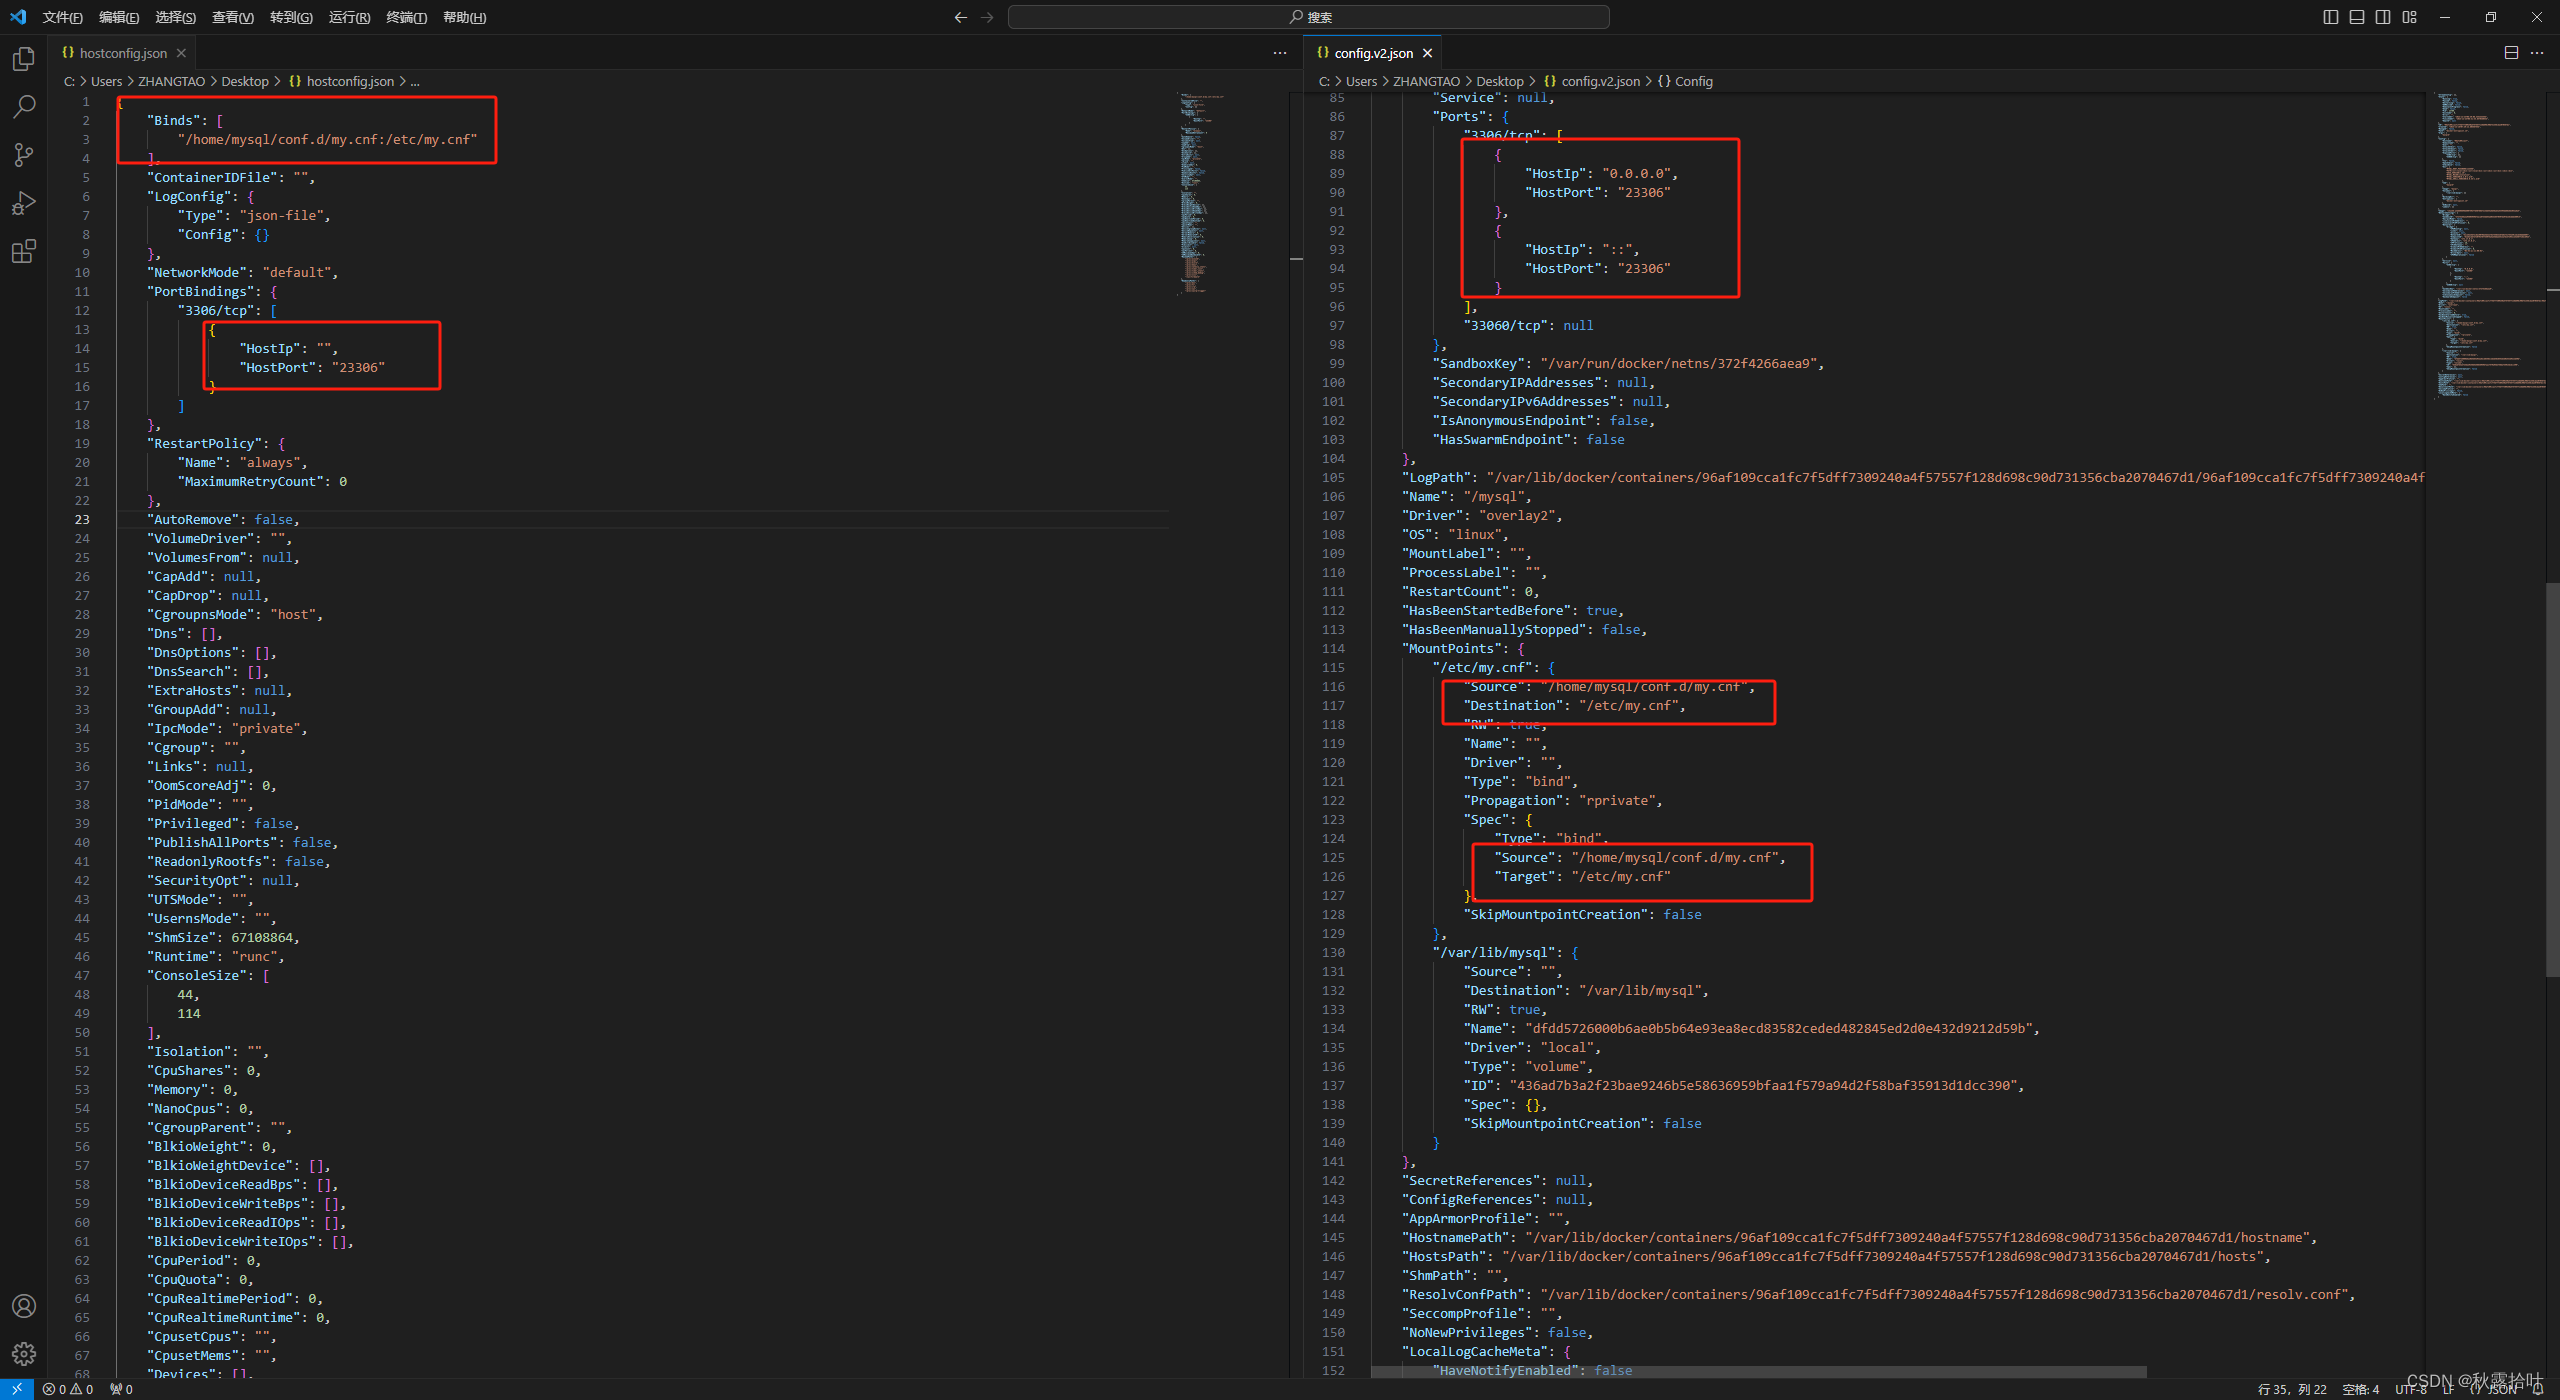Open Customize Layout icon in title bar

2410,17
